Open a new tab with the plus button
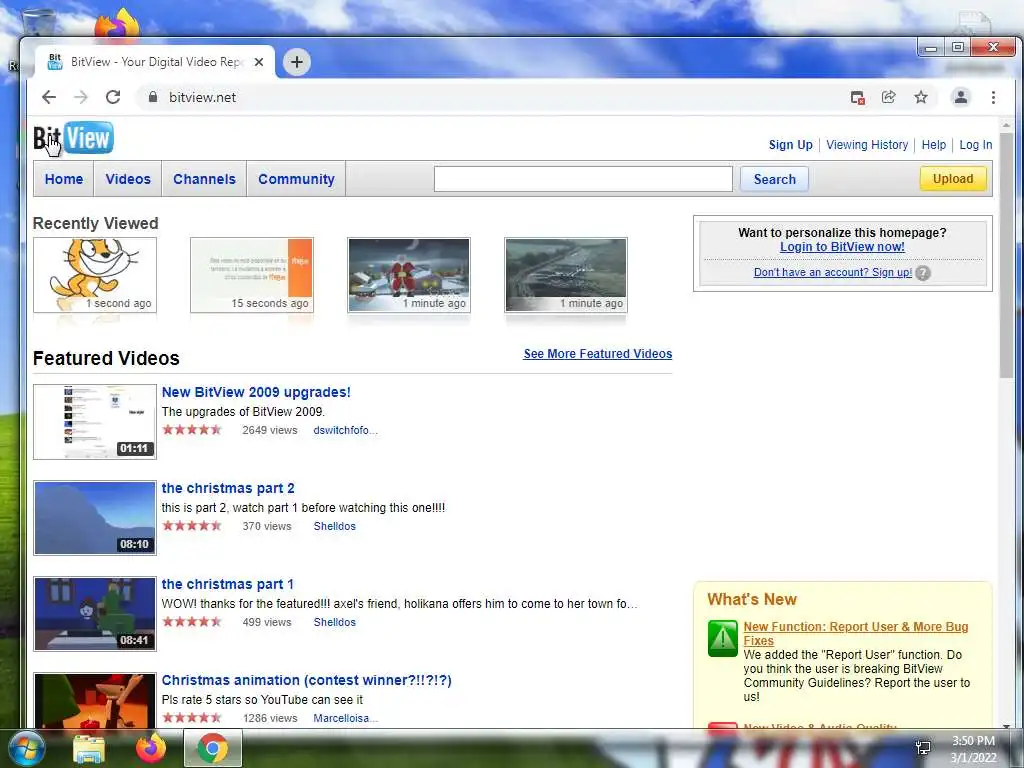 point(296,62)
